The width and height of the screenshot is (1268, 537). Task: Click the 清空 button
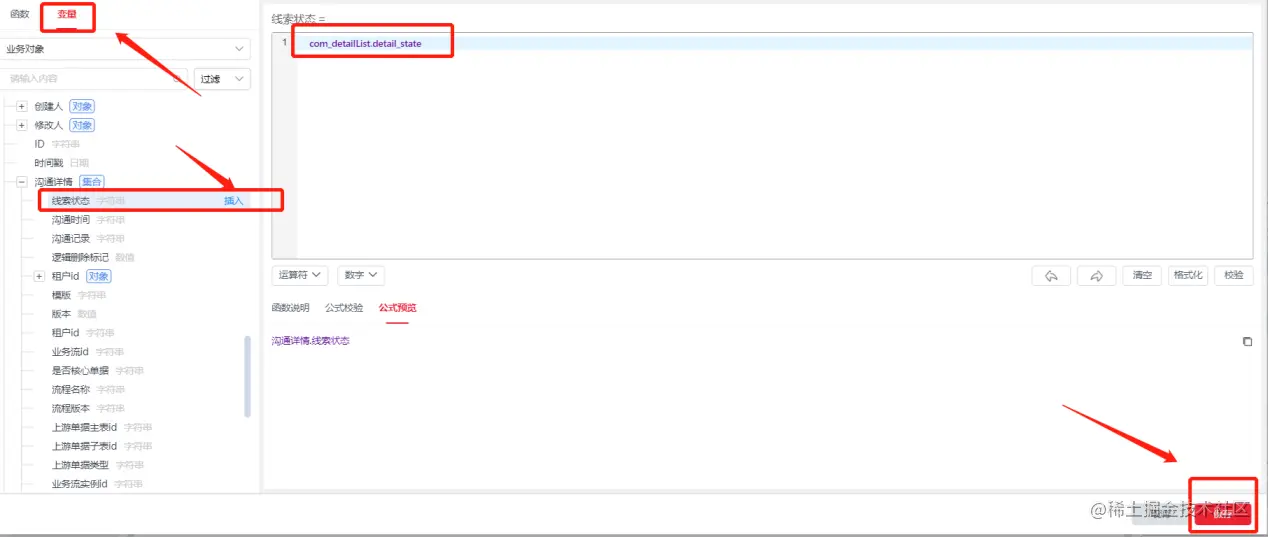(x=1142, y=275)
